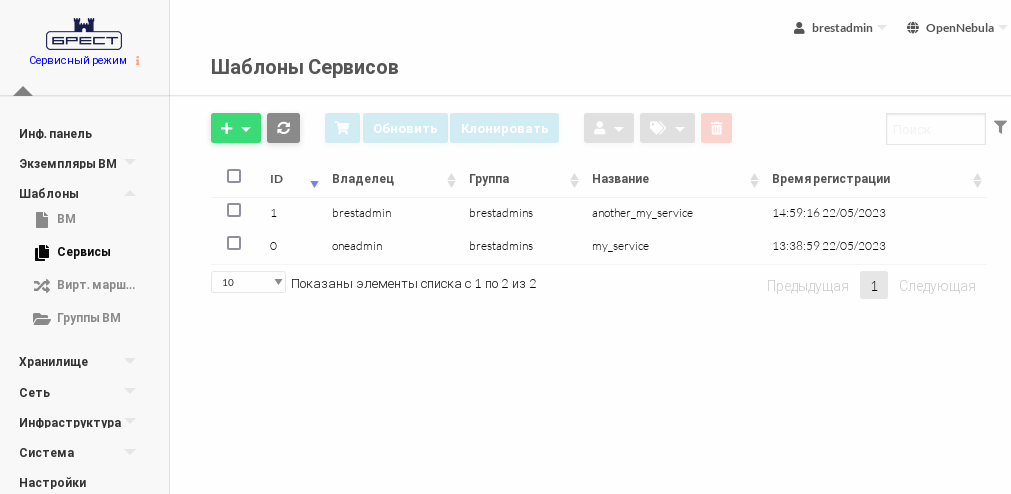
Task: Expand the brestadmin user menu
Action: [x=840, y=28]
